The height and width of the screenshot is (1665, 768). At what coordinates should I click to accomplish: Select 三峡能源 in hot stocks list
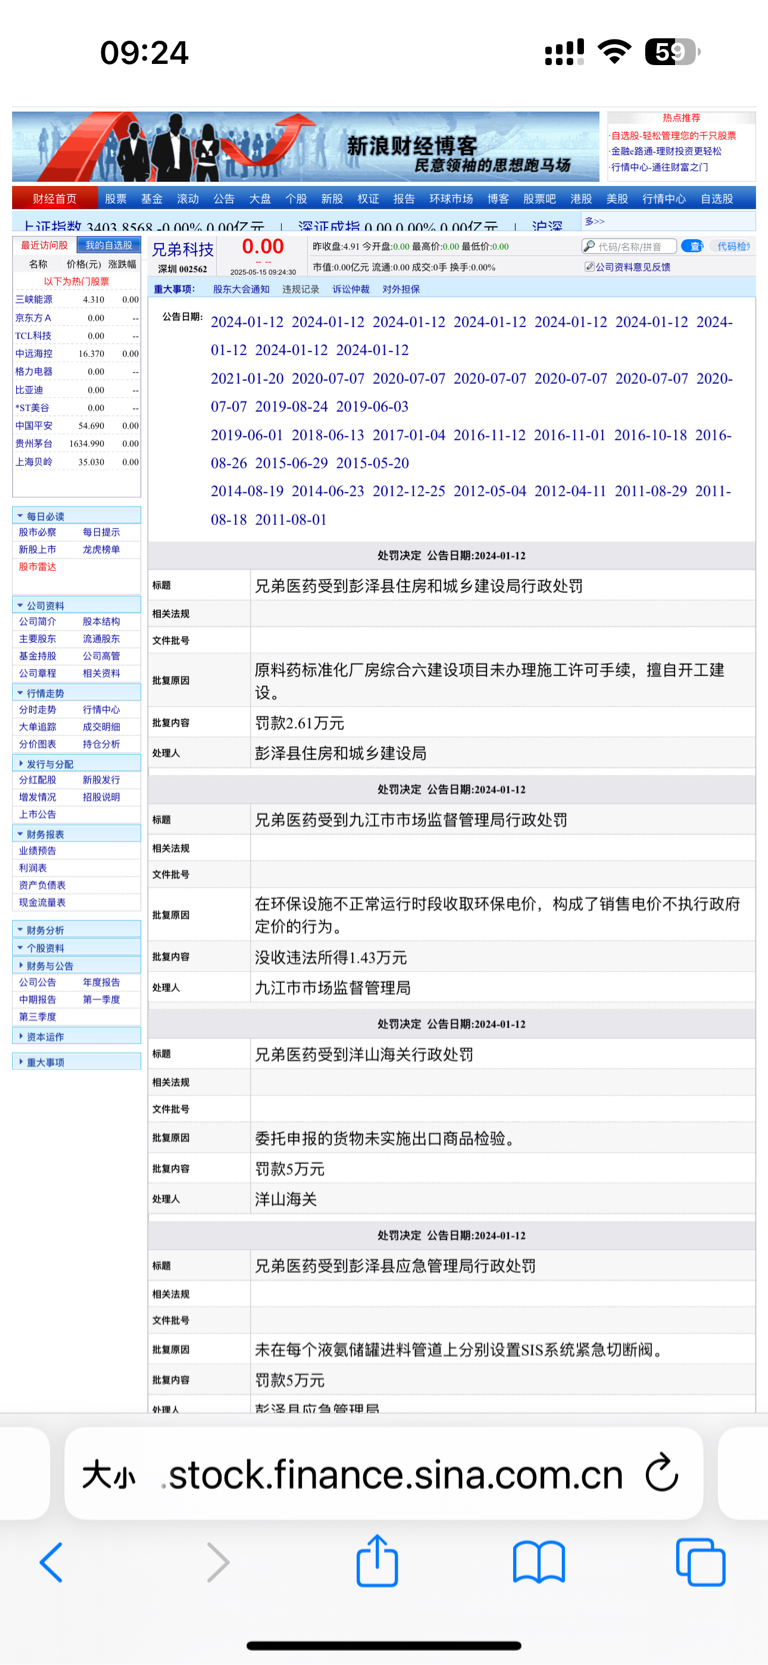click(34, 299)
